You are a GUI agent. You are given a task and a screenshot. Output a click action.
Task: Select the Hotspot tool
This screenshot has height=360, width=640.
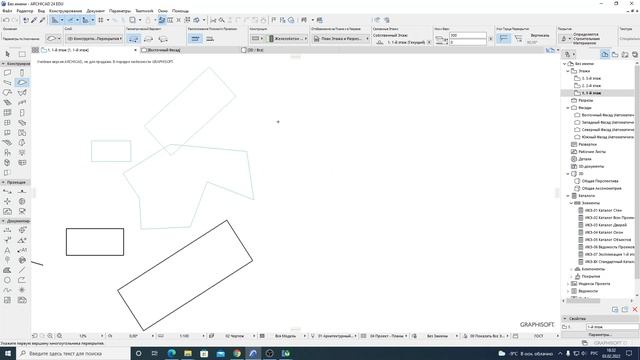(x=22, y=290)
